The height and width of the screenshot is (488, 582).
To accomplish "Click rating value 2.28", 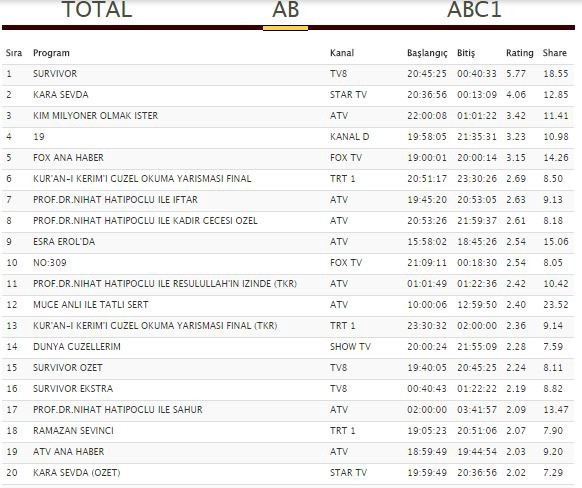I will [x=516, y=346].
